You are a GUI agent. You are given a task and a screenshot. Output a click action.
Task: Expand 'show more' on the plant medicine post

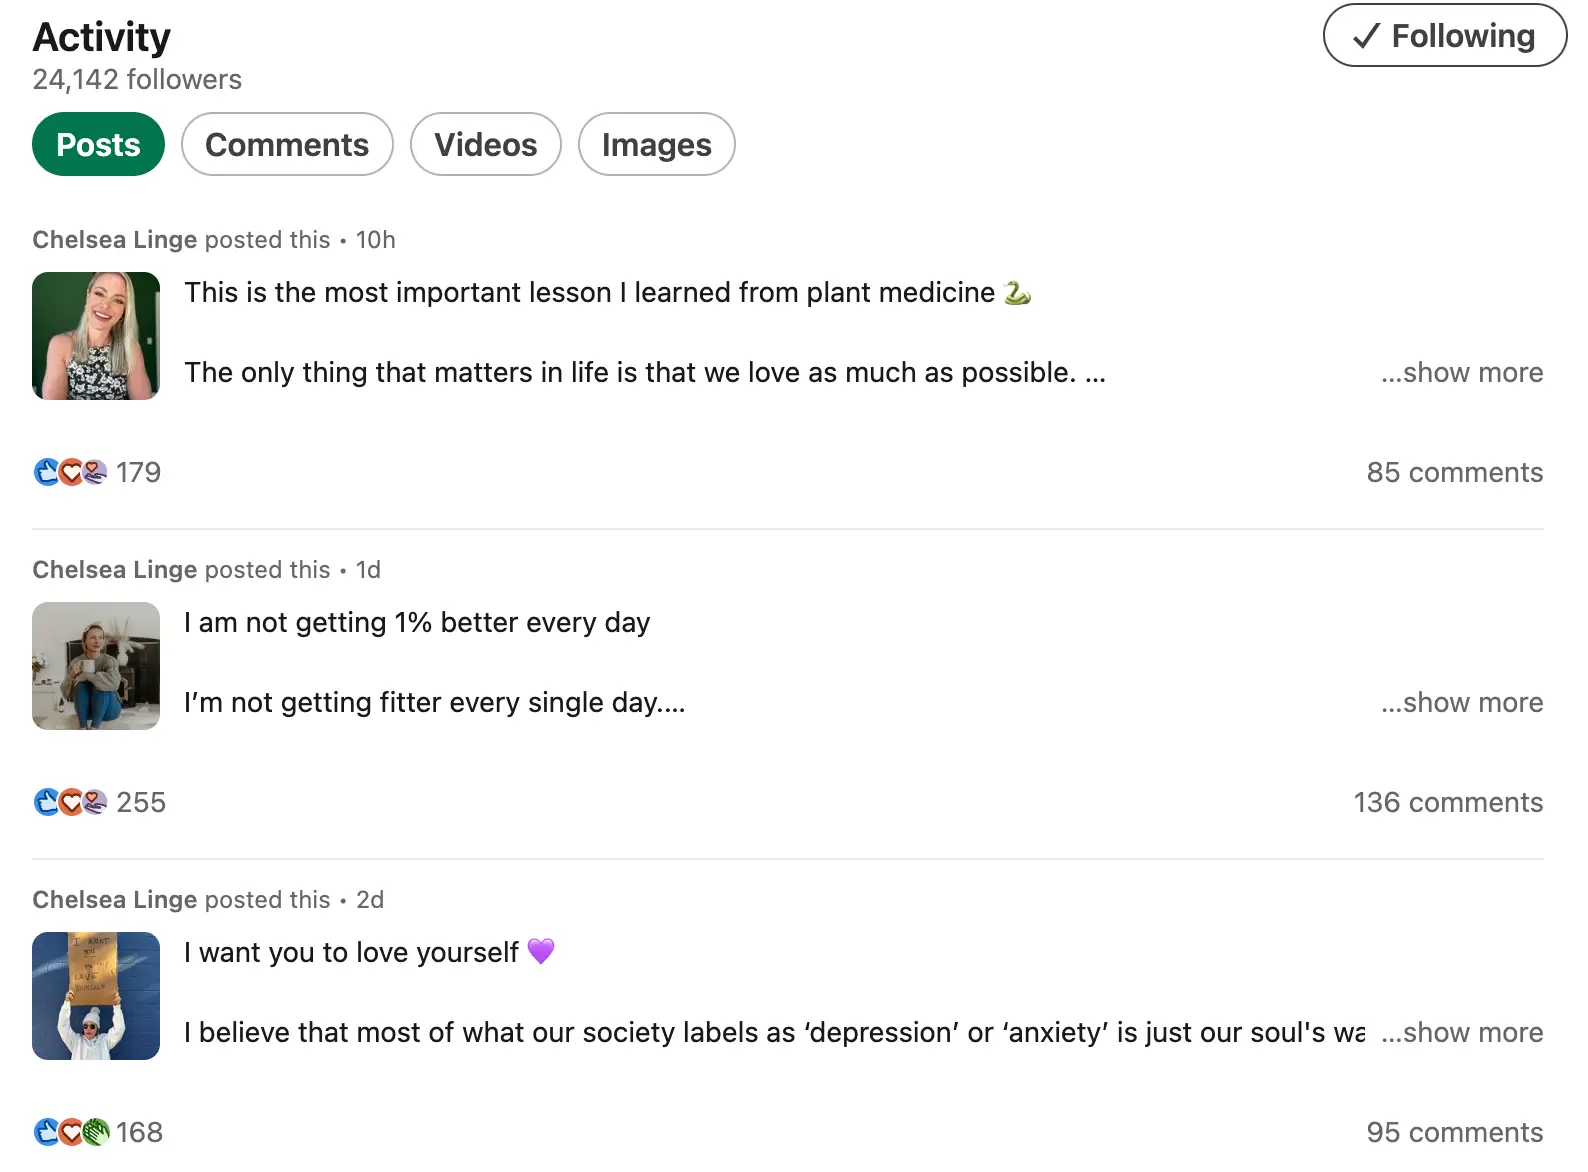pyautogui.click(x=1461, y=372)
